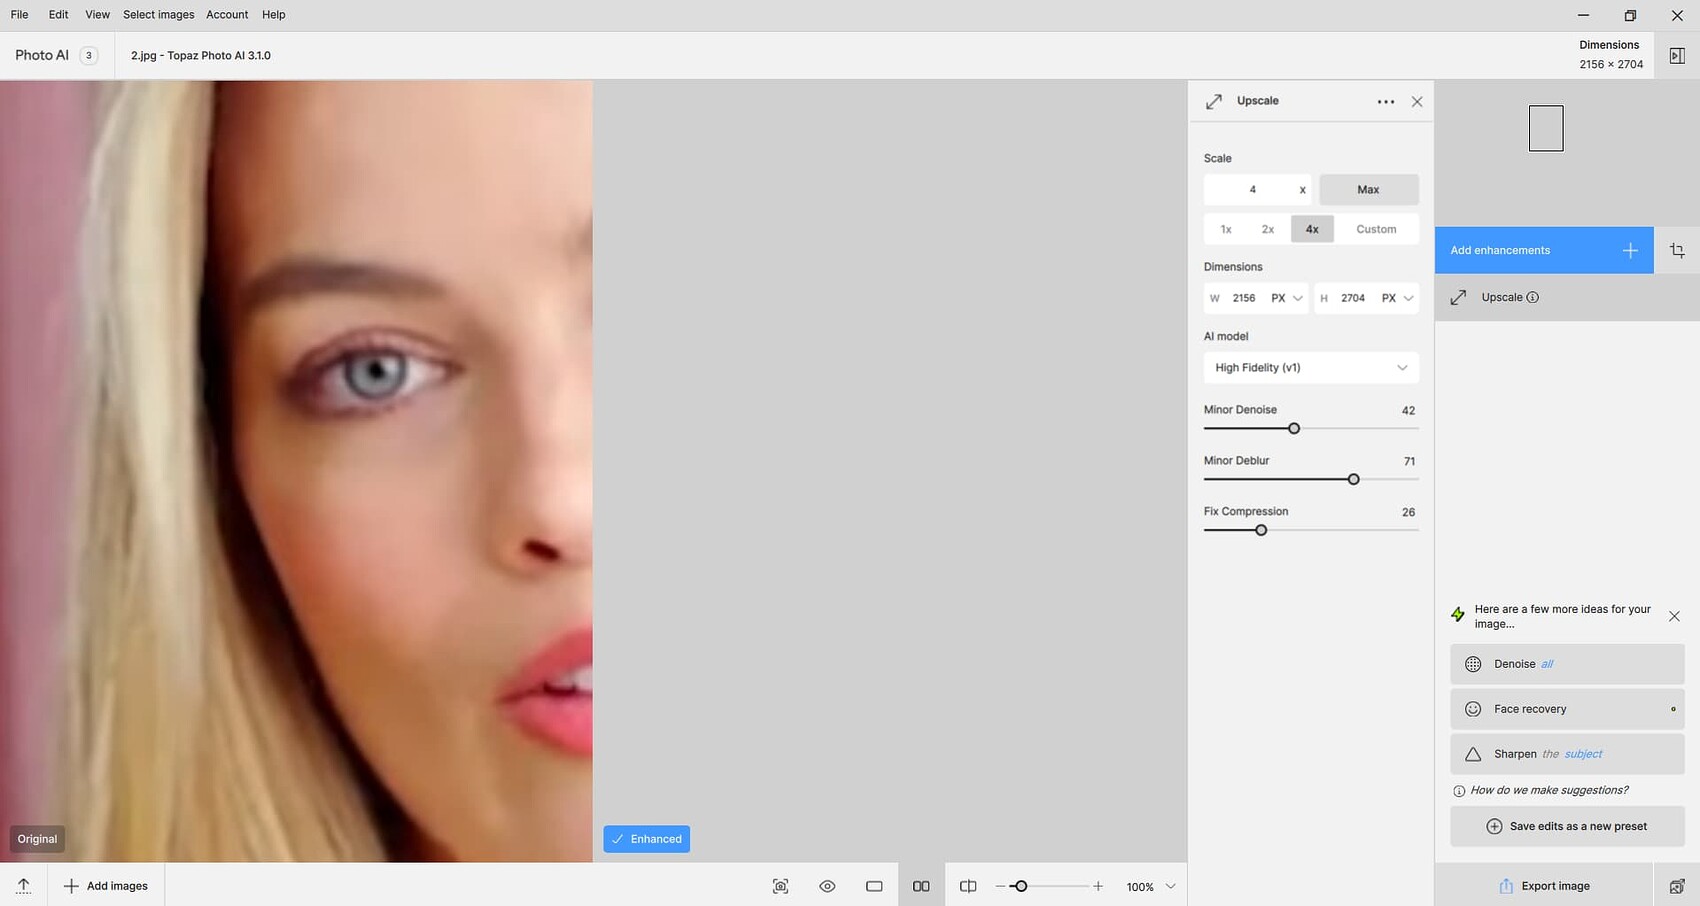Enable Max scale mode
The width and height of the screenshot is (1700, 906).
tap(1368, 189)
